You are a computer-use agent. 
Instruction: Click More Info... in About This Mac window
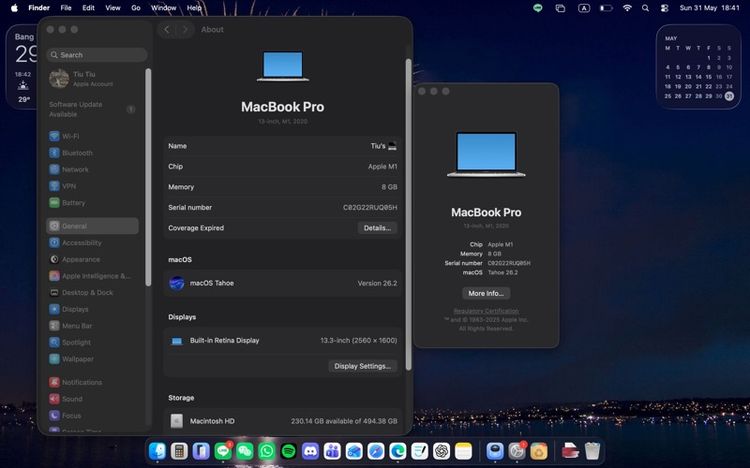(486, 293)
